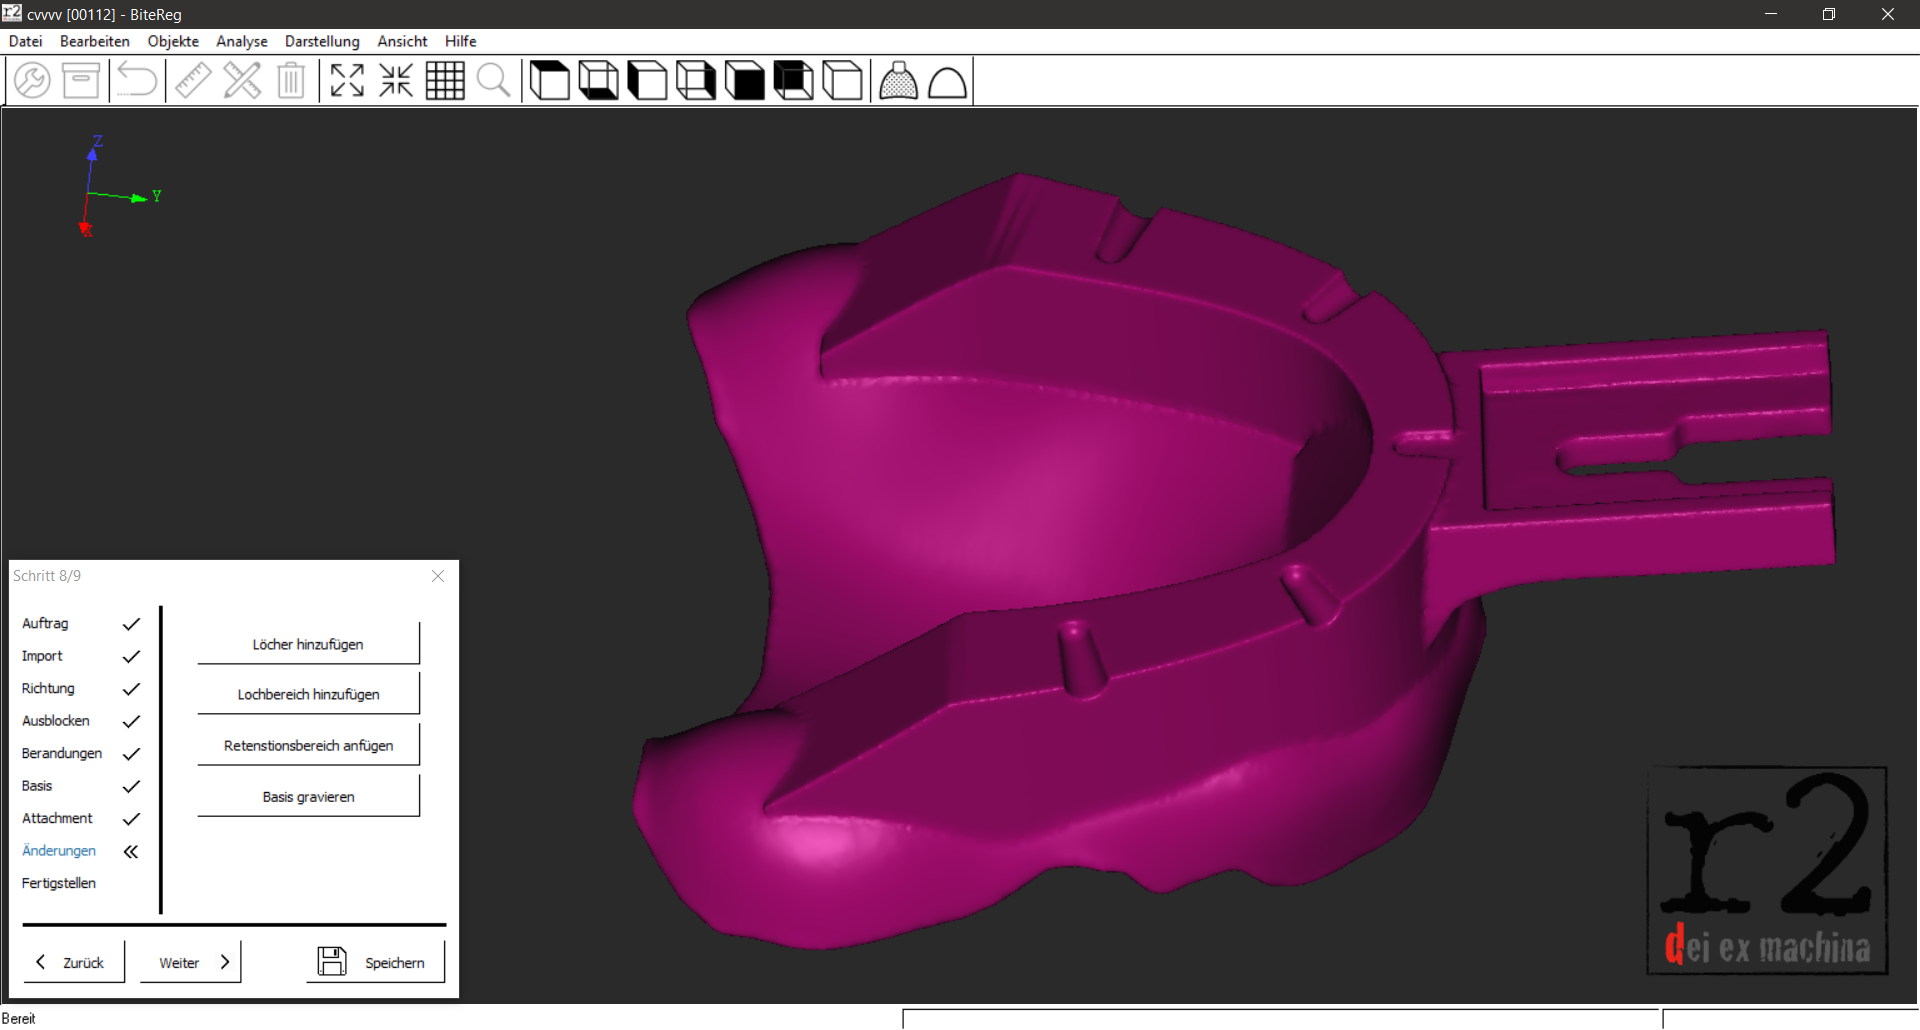Select the Berandungen step
Viewport: 1920px width, 1030px height.
(62, 753)
